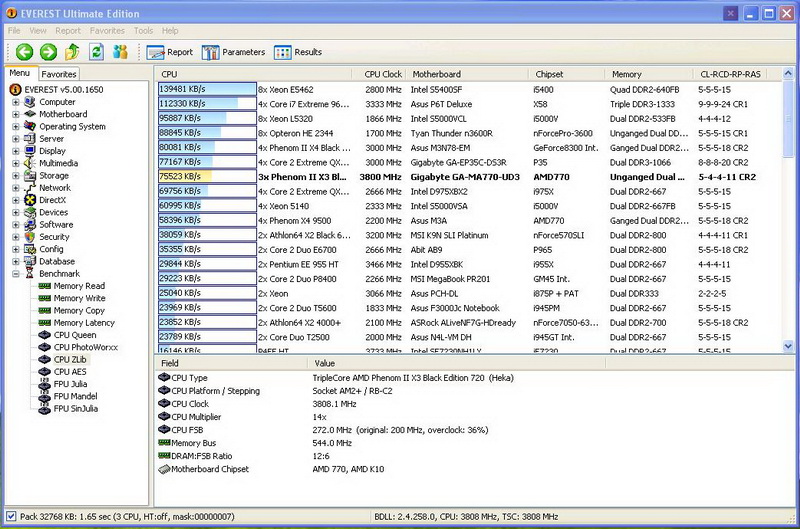Open the Report toolbar button
The width and height of the screenshot is (800, 529).
(x=169, y=52)
